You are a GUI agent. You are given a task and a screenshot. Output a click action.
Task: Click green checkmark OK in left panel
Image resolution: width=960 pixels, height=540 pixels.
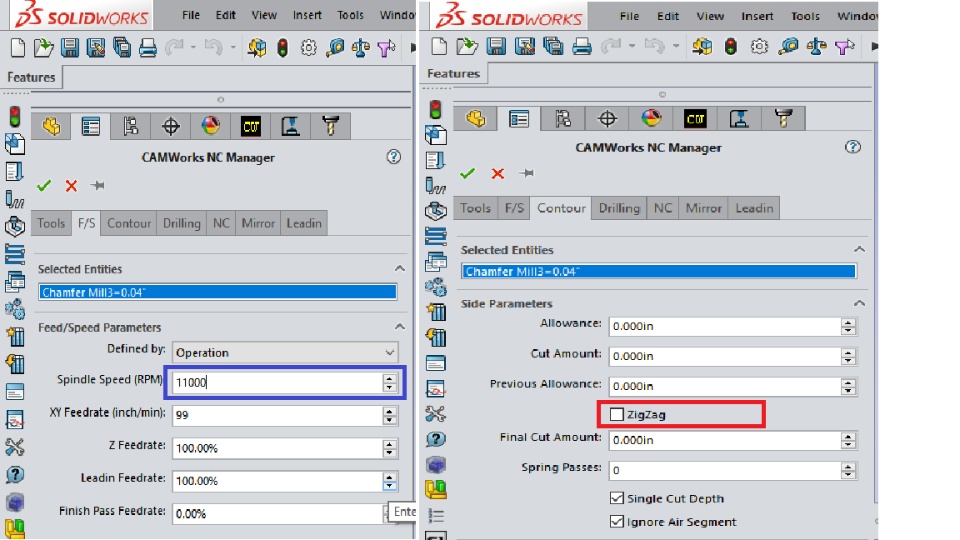point(43,186)
